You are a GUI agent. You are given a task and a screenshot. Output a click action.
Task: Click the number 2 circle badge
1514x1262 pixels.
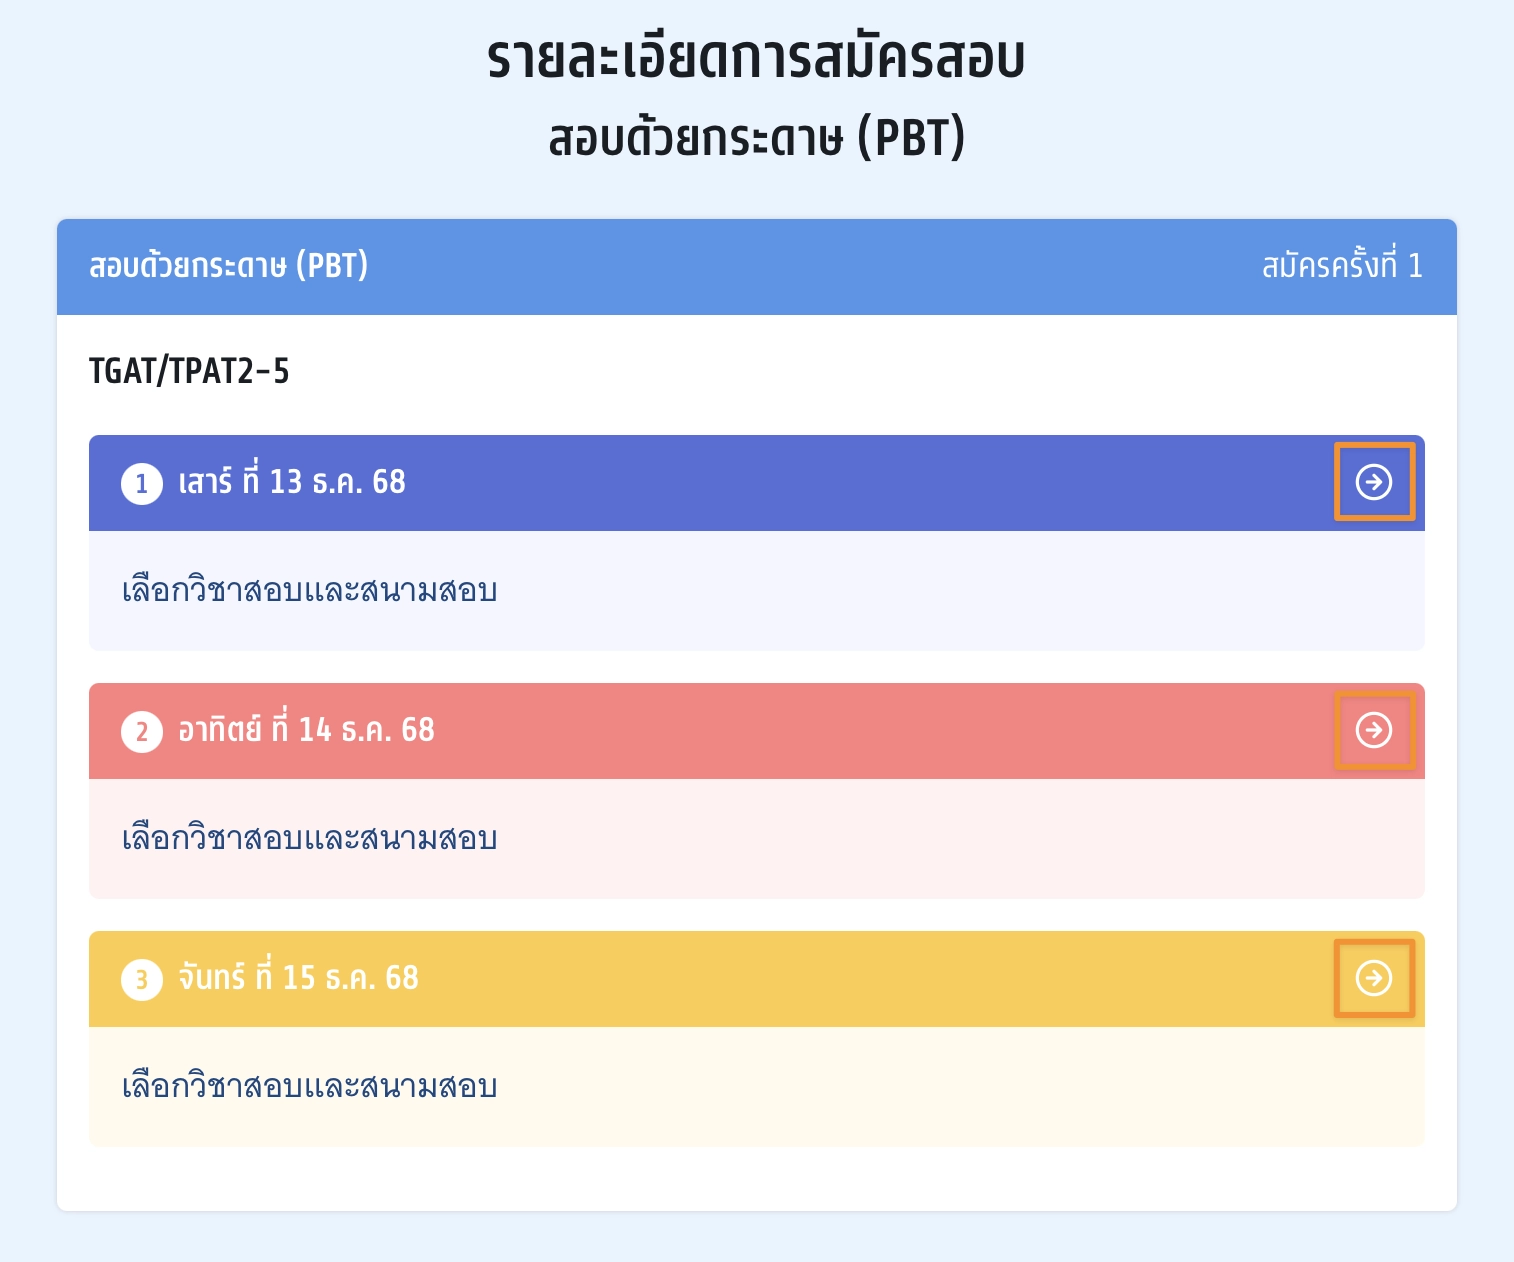tap(142, 732)
